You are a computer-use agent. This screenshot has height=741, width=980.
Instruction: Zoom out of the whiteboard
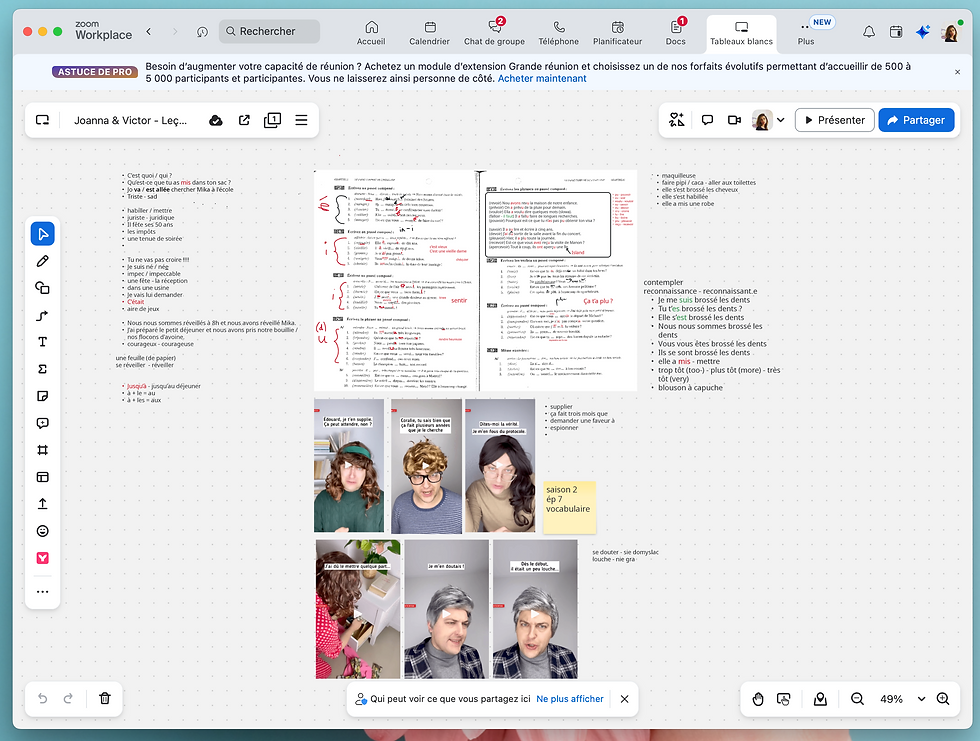click(x=858, y=699)
